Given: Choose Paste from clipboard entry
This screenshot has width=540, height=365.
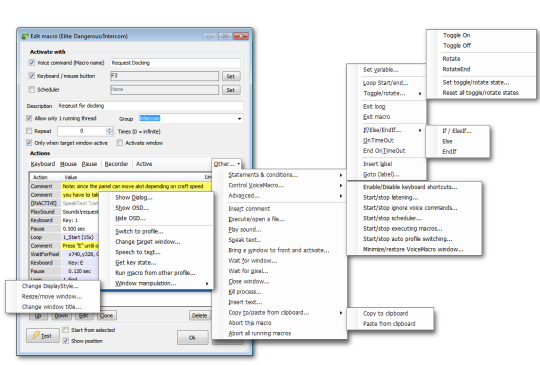Looking at the screenshot, I should click(x=389, y=324).
